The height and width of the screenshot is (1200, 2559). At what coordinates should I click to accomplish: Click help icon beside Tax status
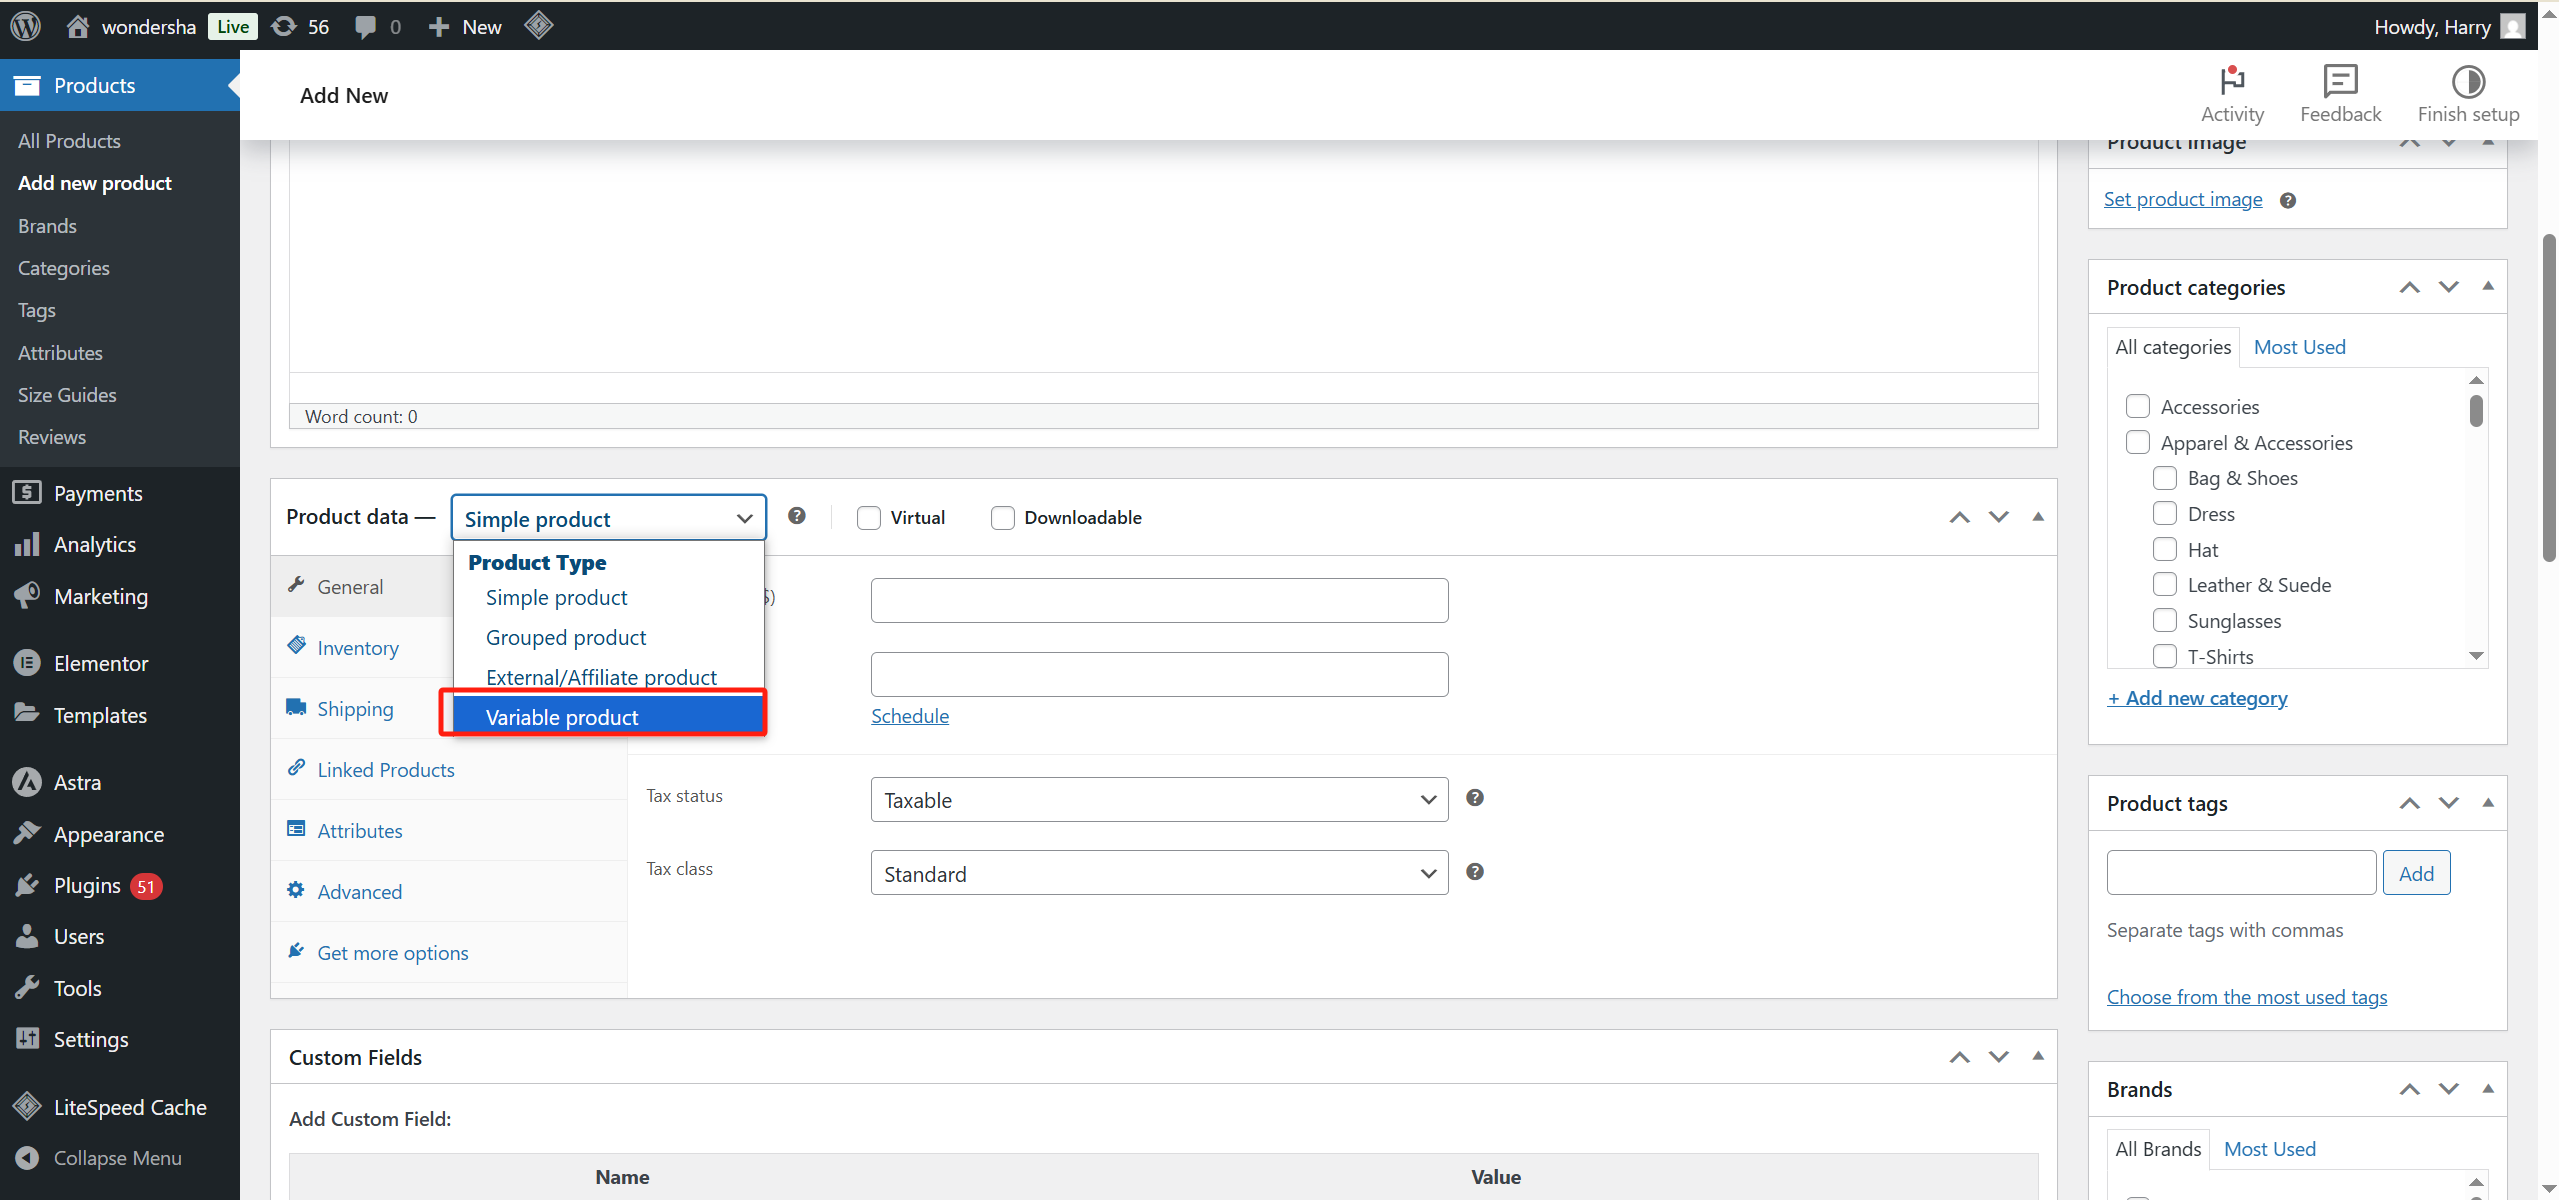[x=1474, y=798]
